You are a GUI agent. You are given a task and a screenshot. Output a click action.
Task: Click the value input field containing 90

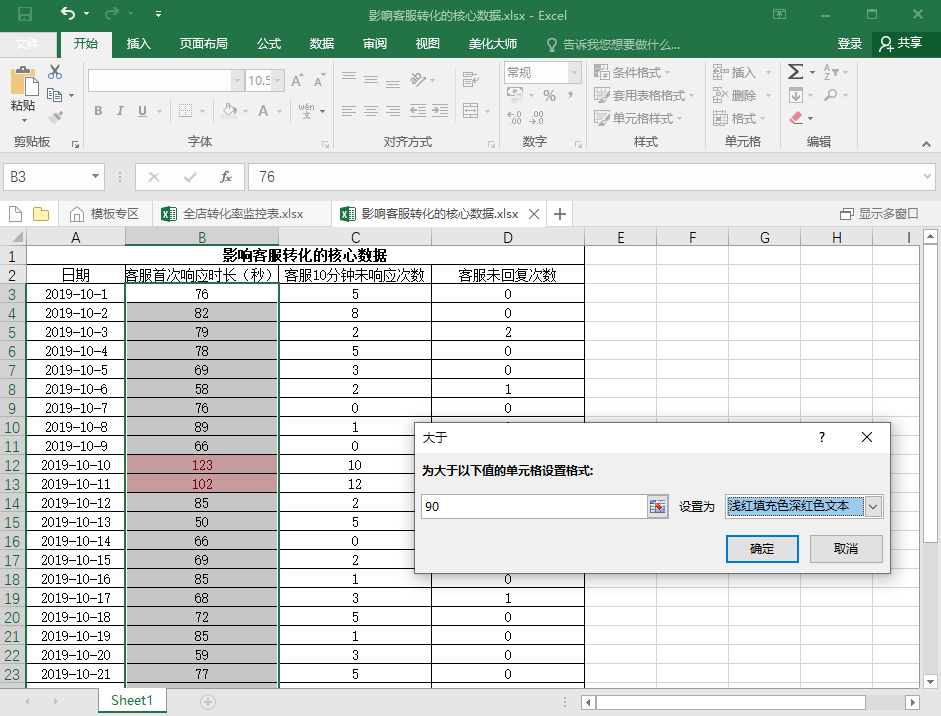534,507
